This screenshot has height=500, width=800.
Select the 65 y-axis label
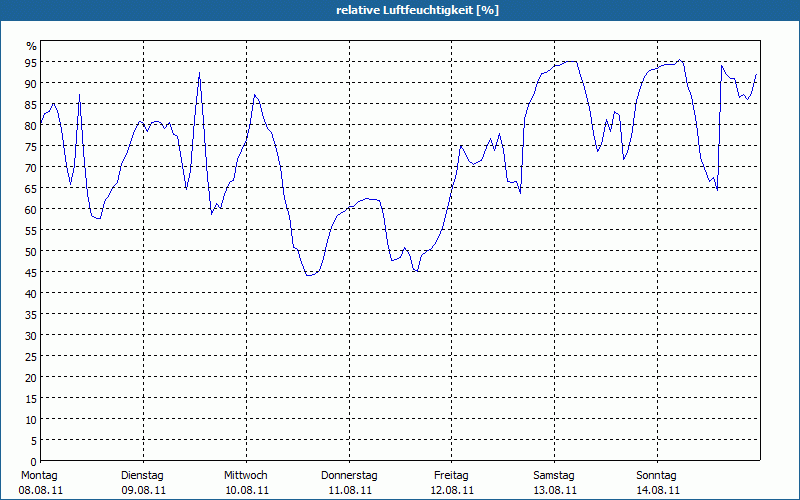pos(31,189)
